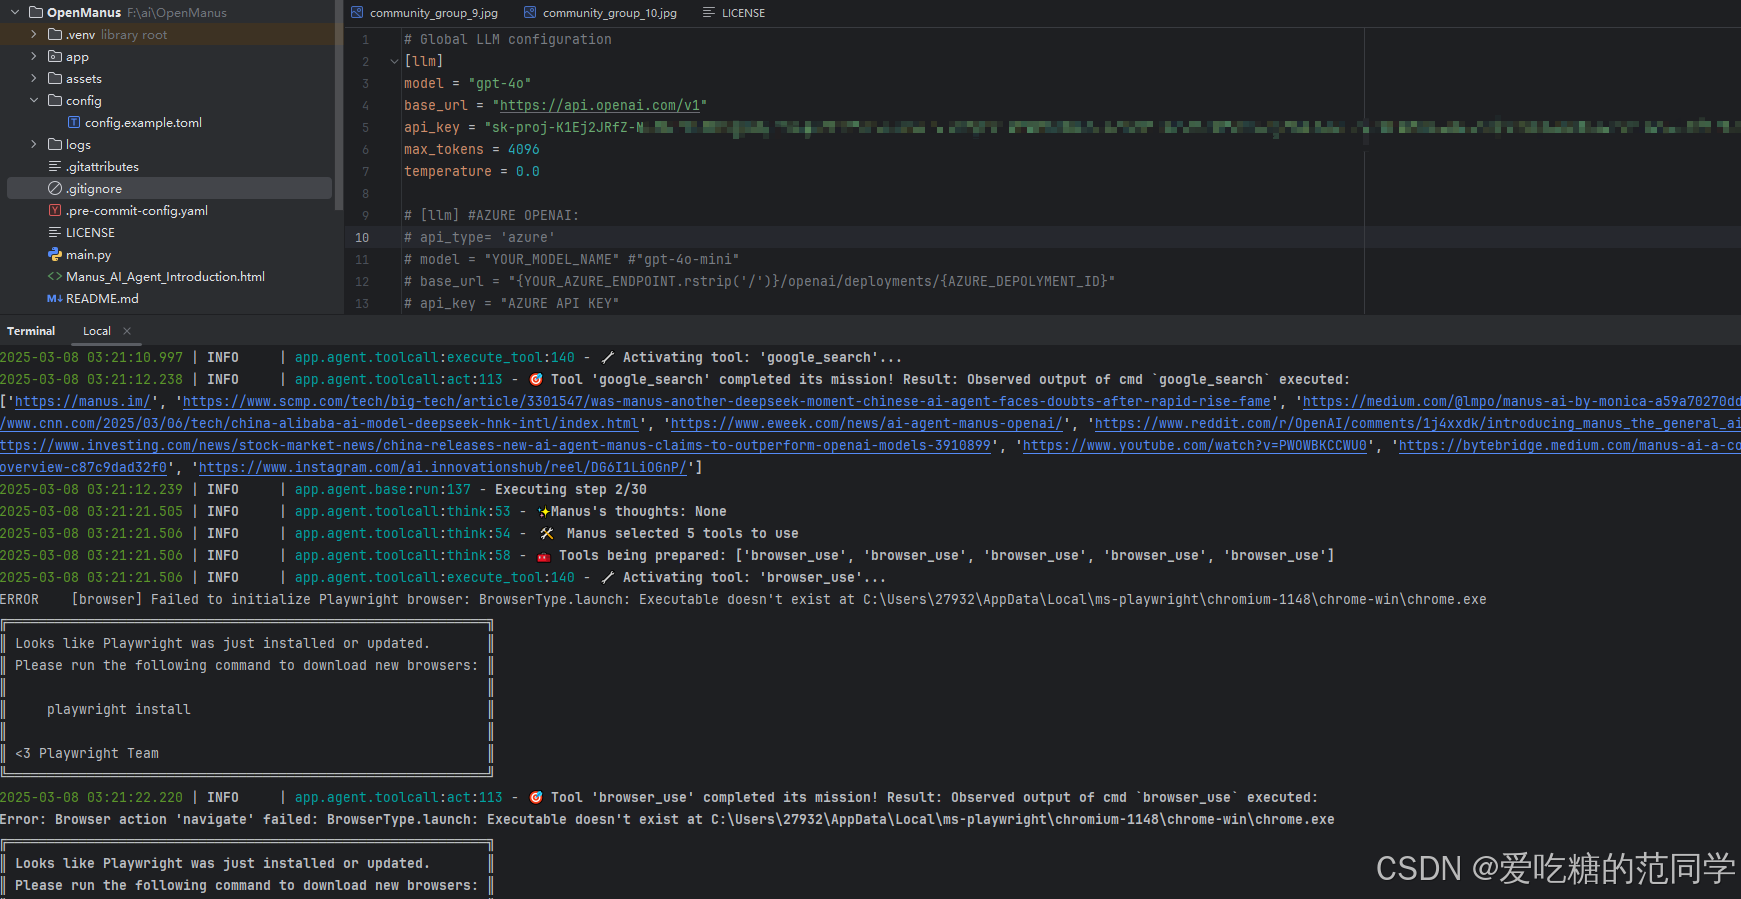
Task: Expand the app folder
Action: coord(34,57)
